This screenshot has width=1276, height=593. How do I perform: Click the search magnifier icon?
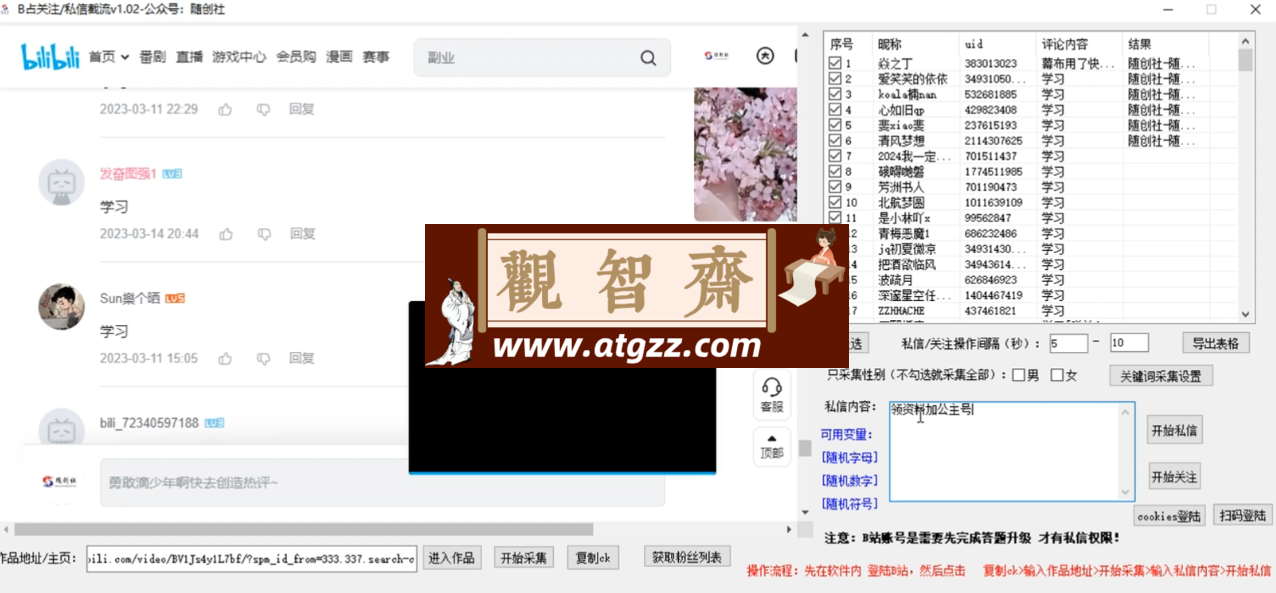pos(649,58)
